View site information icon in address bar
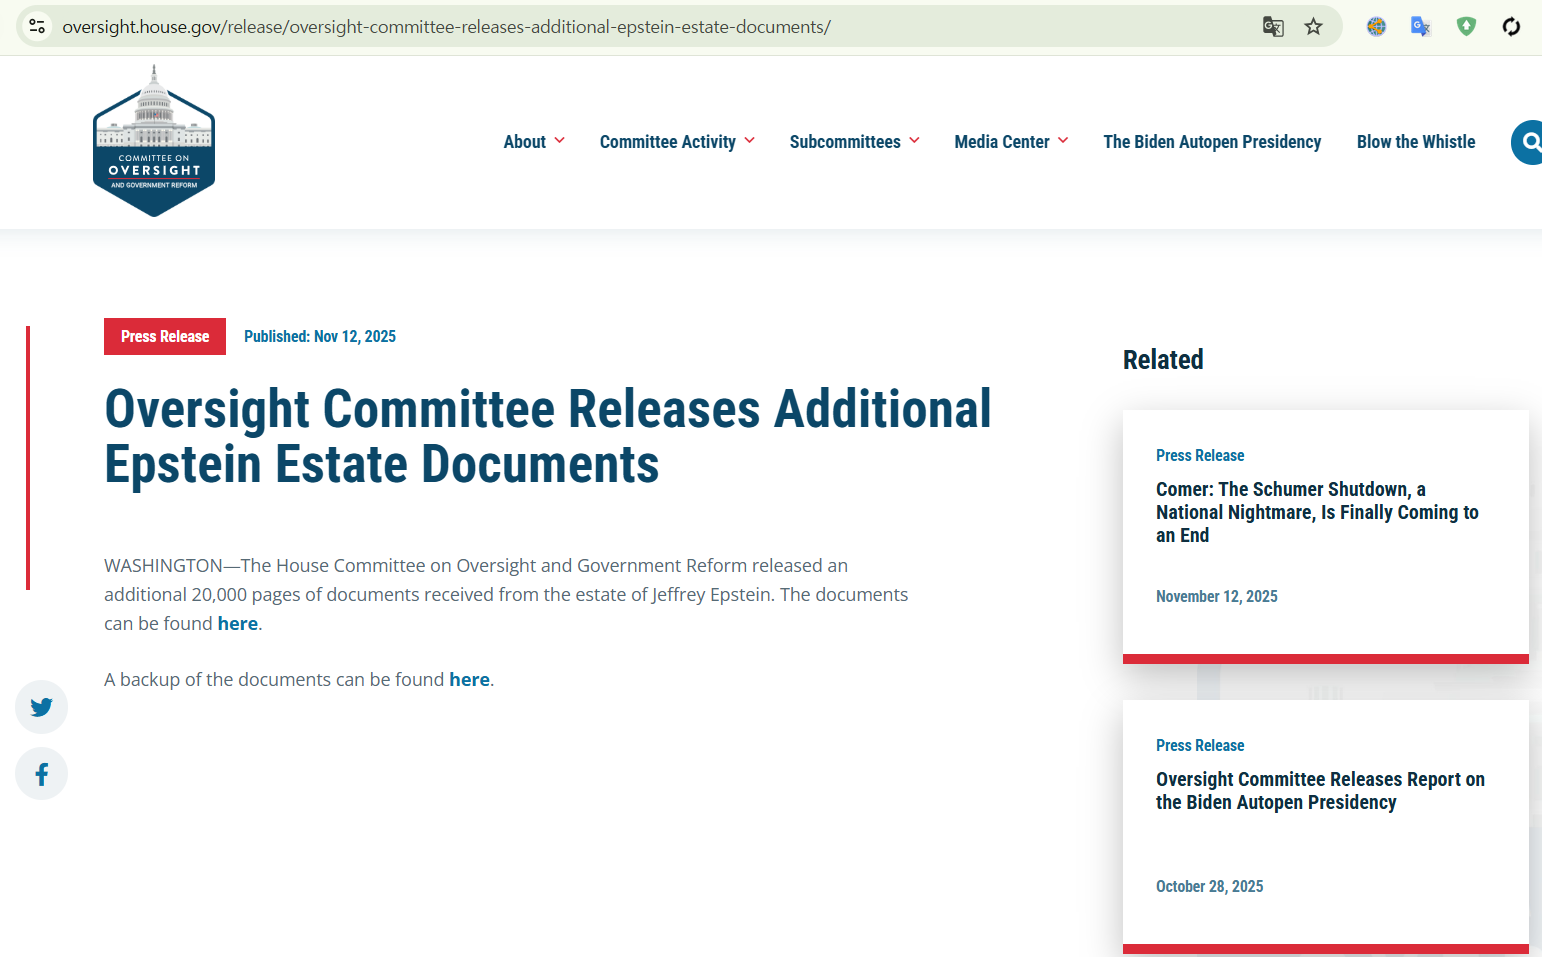The image size is (1542, 957). coord(37,27)
